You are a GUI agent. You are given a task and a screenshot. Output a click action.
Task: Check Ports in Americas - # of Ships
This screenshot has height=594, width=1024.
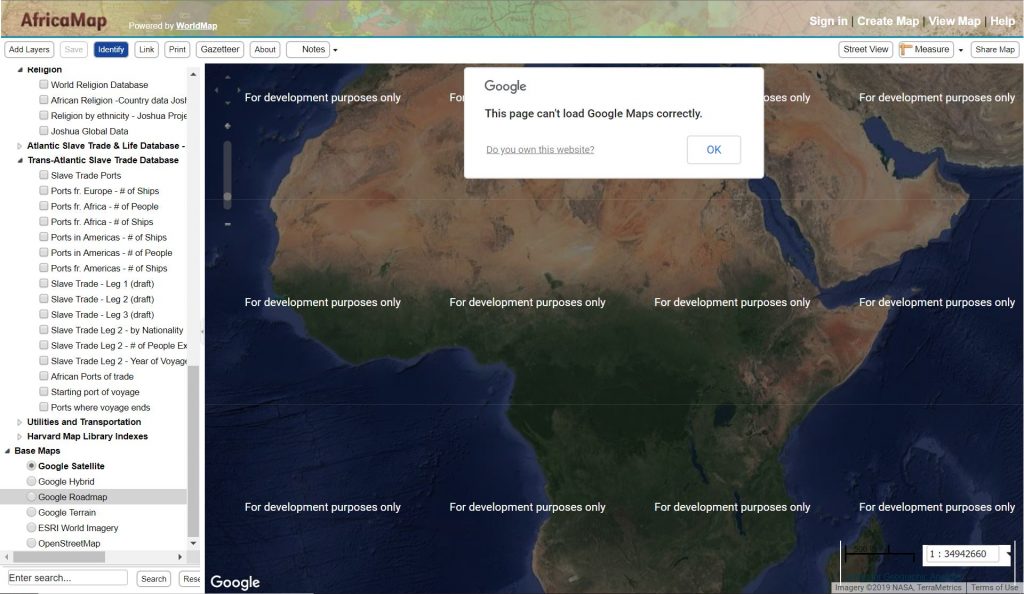[x=44, y=237]
